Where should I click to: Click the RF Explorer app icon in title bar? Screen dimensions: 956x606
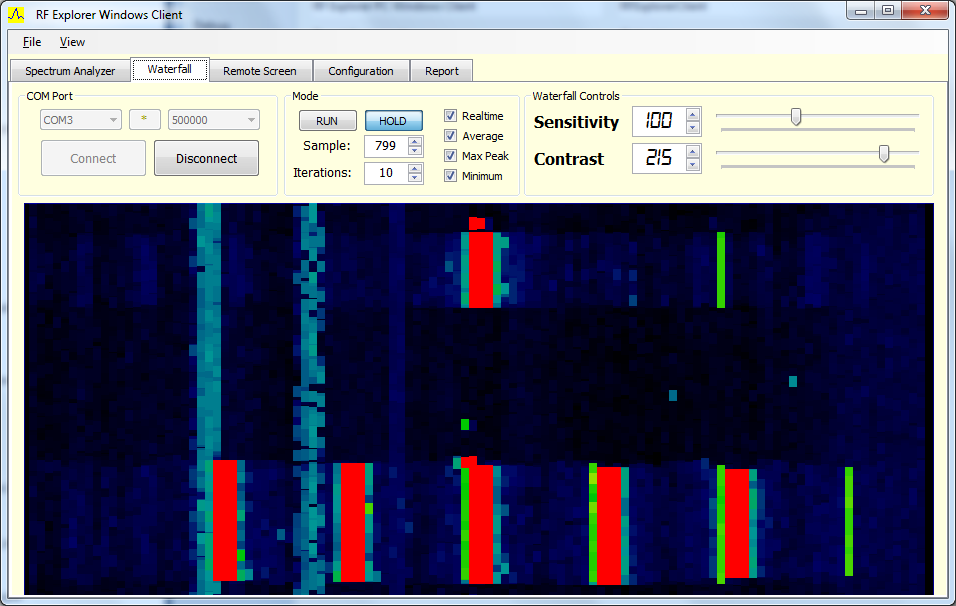[16, 13]
